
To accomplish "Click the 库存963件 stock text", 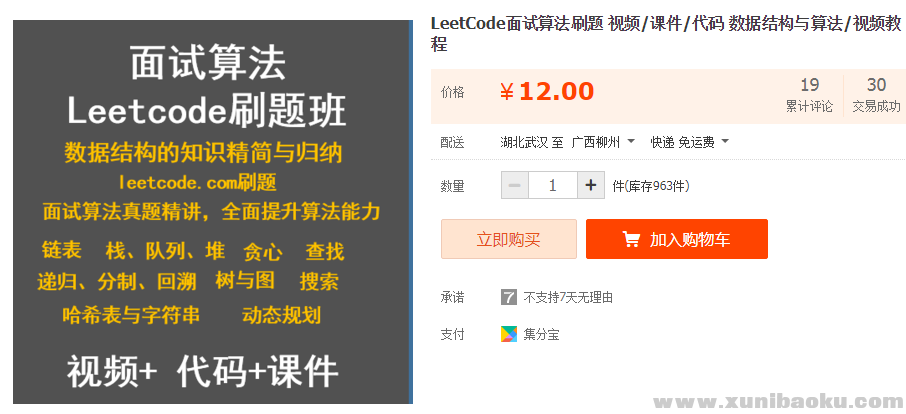I will pyautogui.click(x=651, y=186).
